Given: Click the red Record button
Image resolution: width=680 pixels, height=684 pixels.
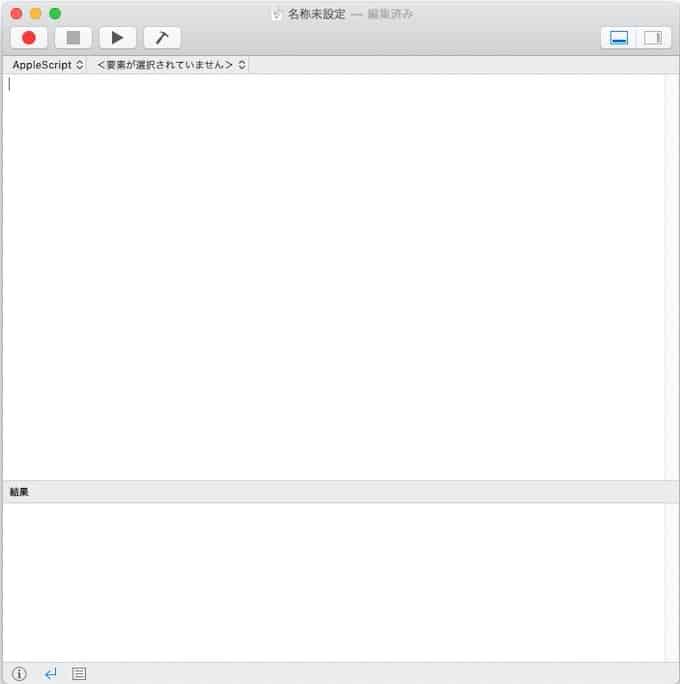Looking at the screenshot, I should (29, 38).
